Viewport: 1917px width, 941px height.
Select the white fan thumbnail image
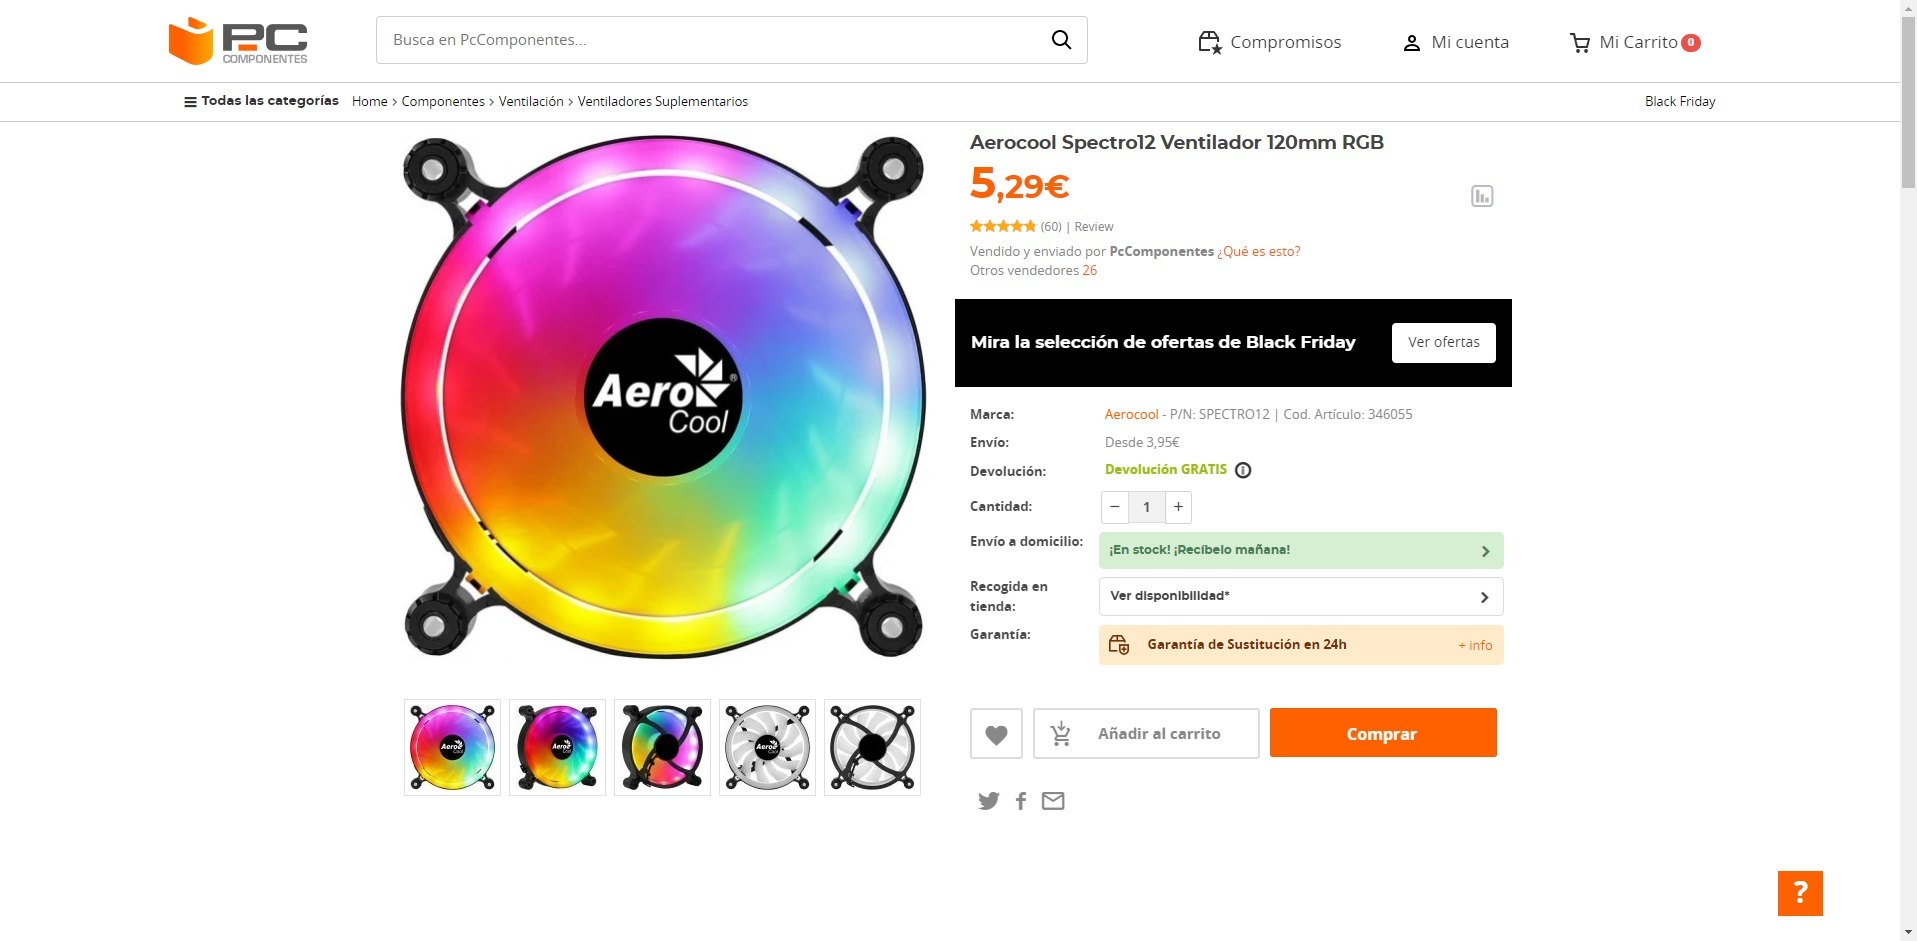[x=767, y=747]
